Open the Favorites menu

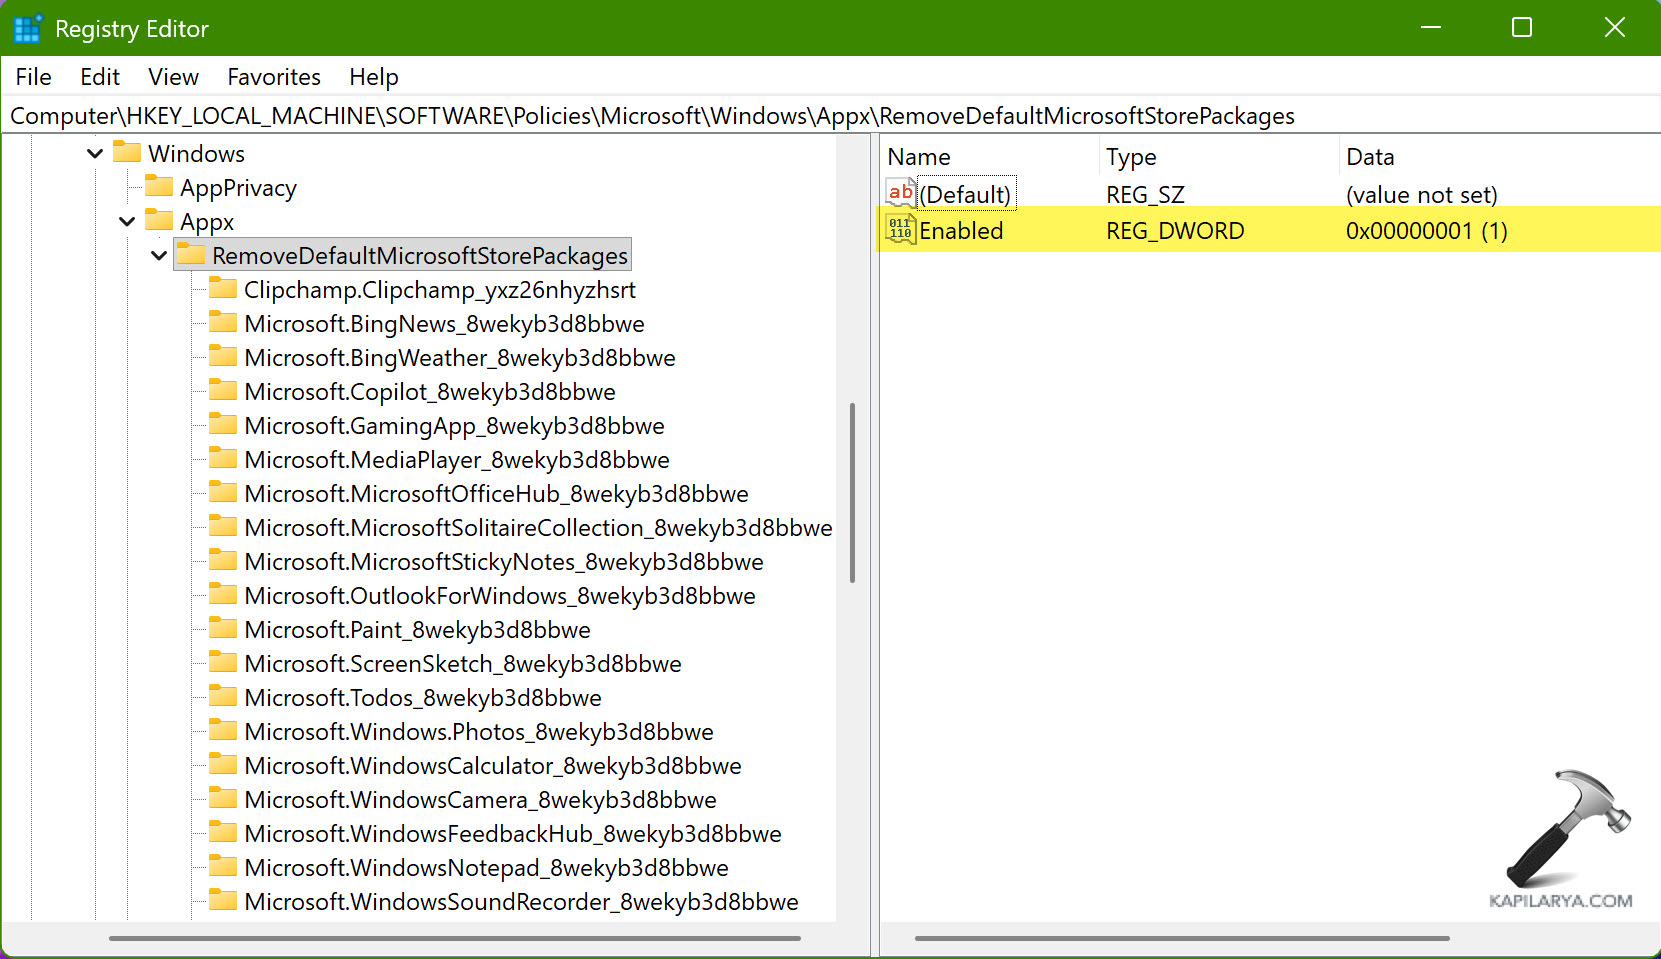click(273, 77)
